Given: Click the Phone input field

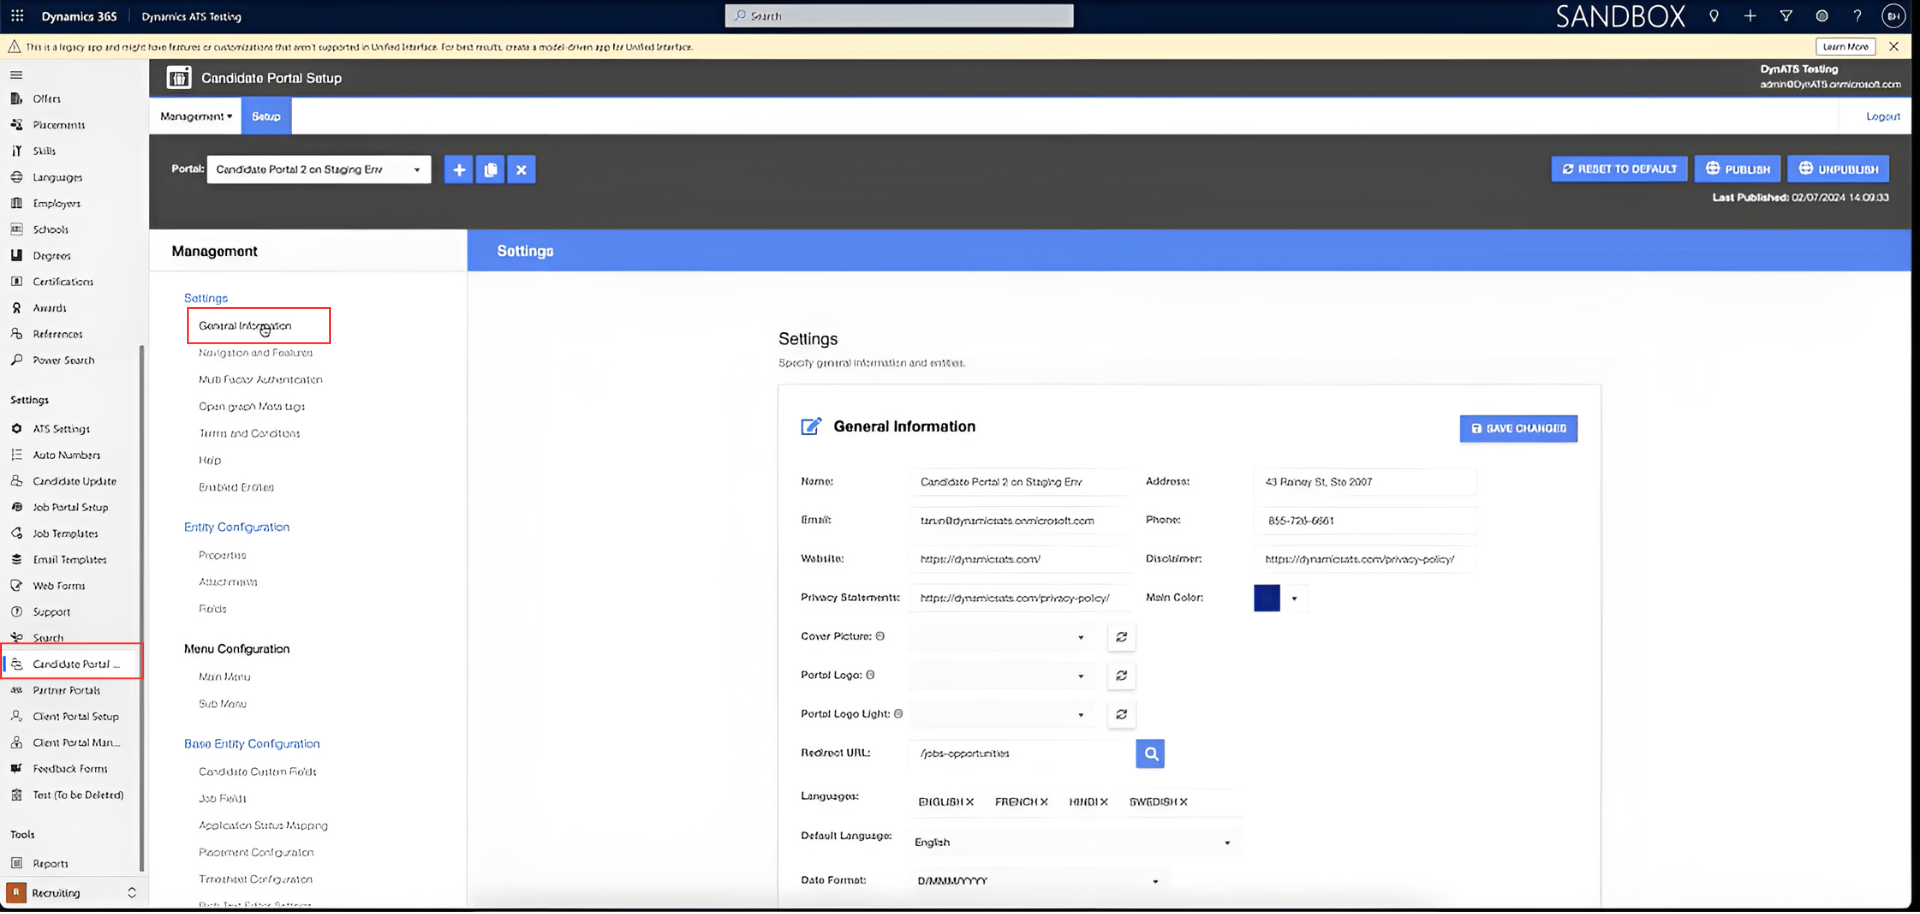Looking at the screenshot, I should [x=1365, y=522].
